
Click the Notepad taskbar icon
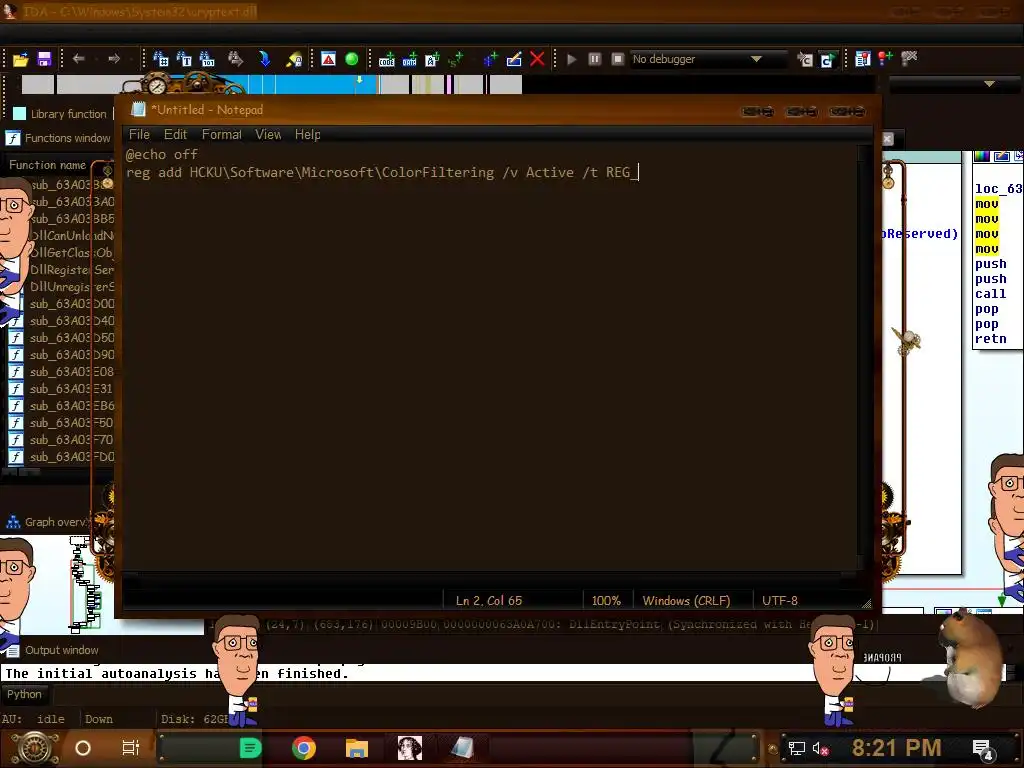tap(463, 748)
